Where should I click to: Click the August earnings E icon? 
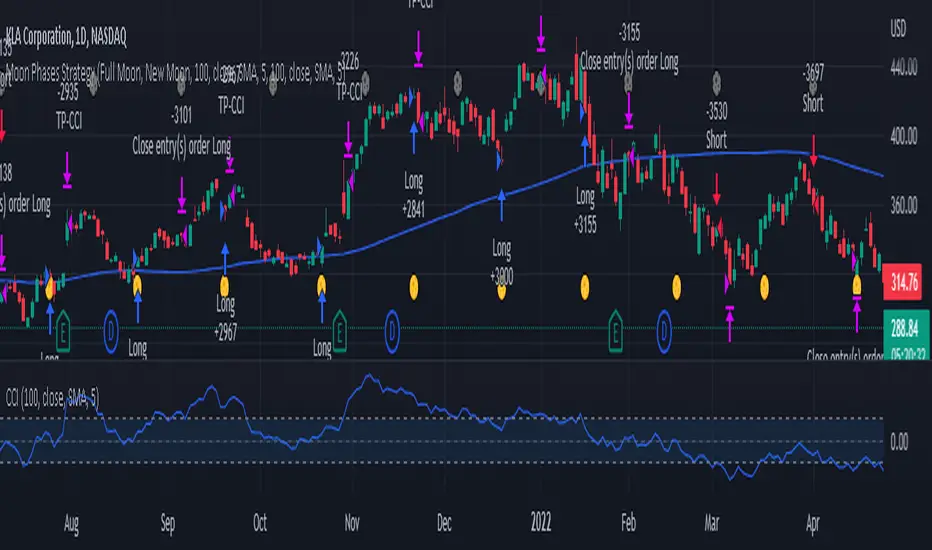pos(63,331)
